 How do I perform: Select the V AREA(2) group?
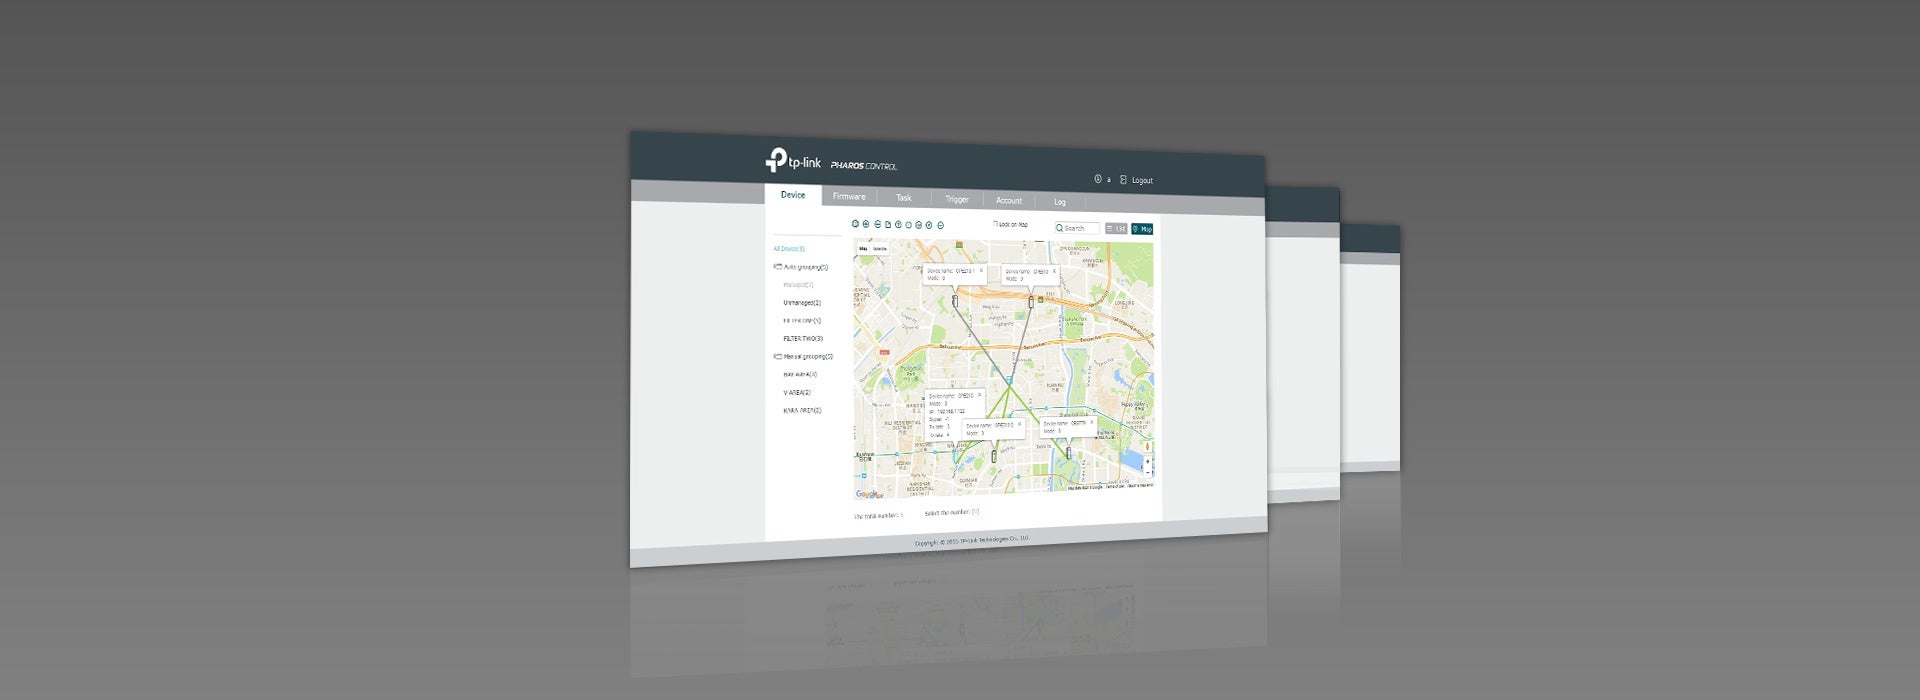click(x=797, y=393)
